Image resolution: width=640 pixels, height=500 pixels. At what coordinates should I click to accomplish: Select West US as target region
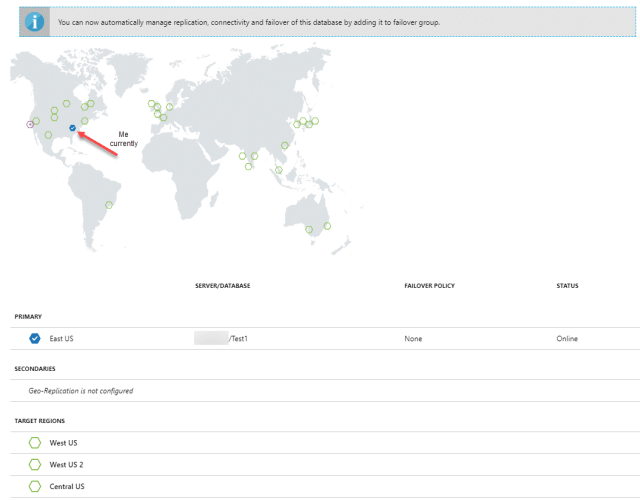coord(63,442)
